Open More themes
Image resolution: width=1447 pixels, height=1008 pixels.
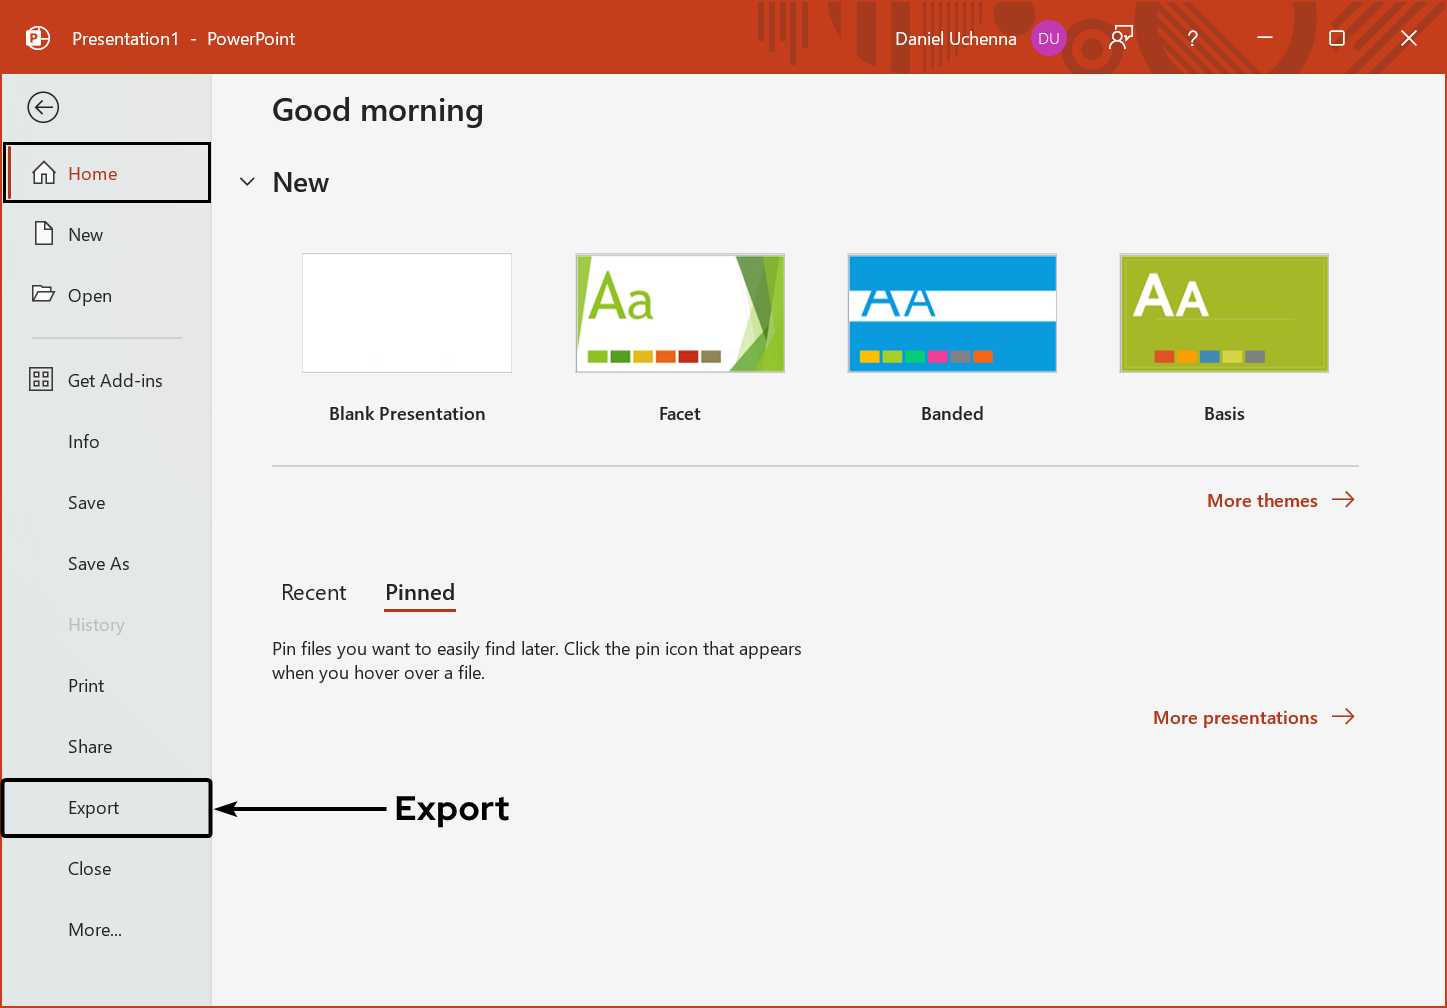tap(1262, 500)
